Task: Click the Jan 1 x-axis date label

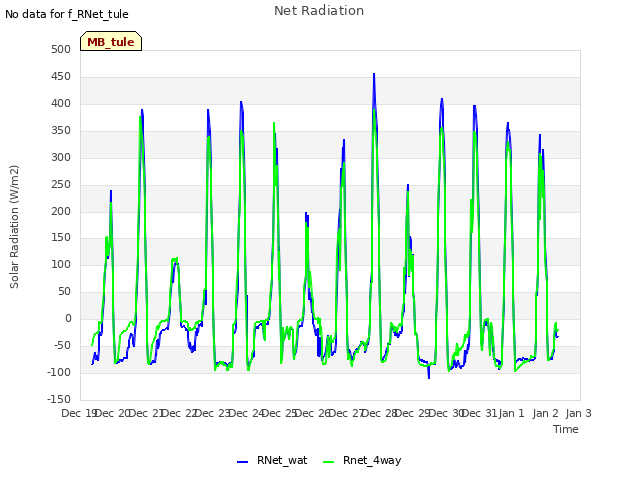Action: click(511, 413)
